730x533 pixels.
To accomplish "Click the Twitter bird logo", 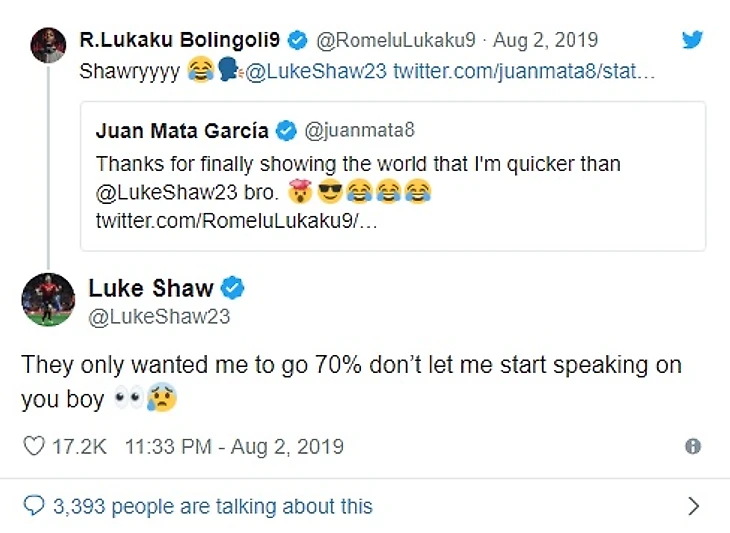I will (692, 41).
